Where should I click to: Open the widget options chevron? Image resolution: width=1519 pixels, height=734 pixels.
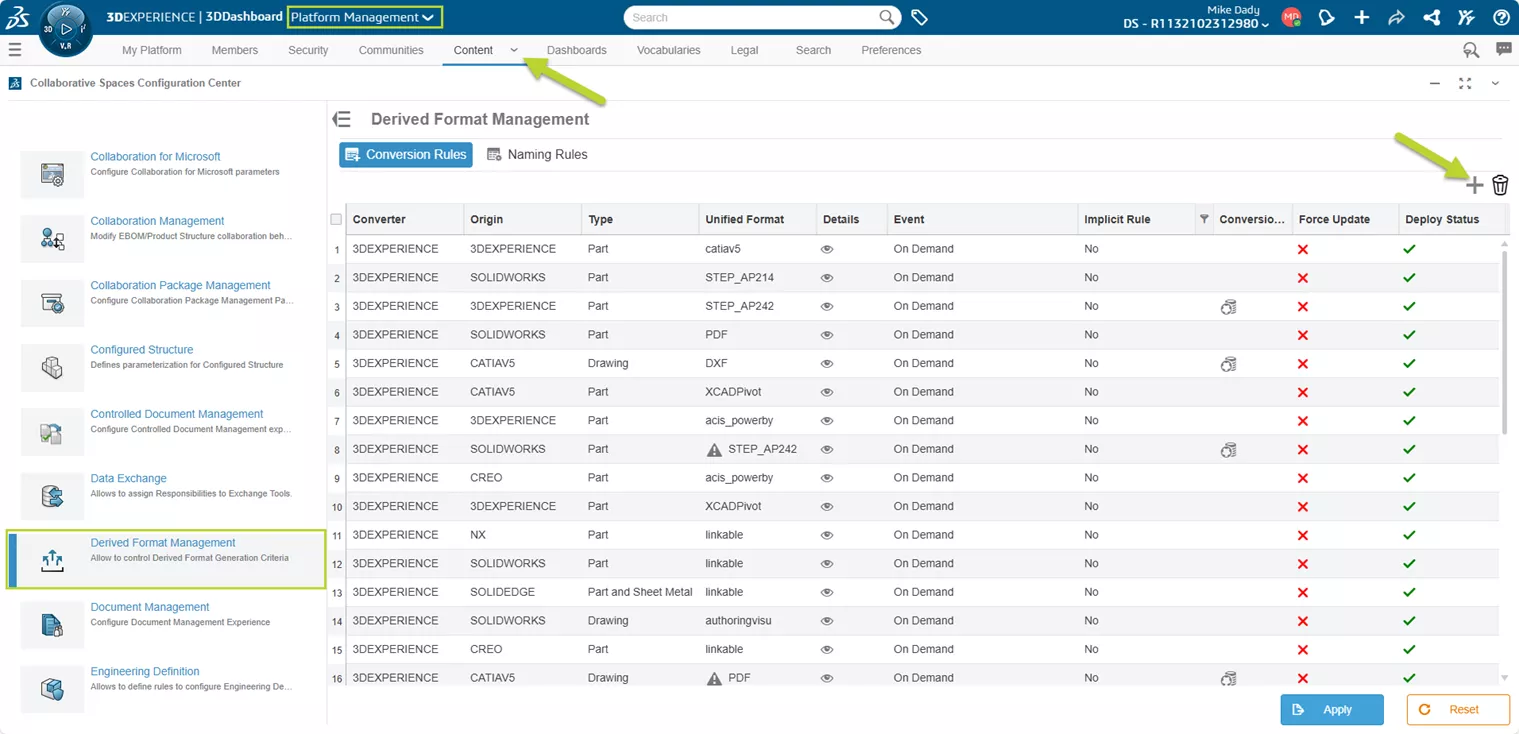coord(1496,83)
